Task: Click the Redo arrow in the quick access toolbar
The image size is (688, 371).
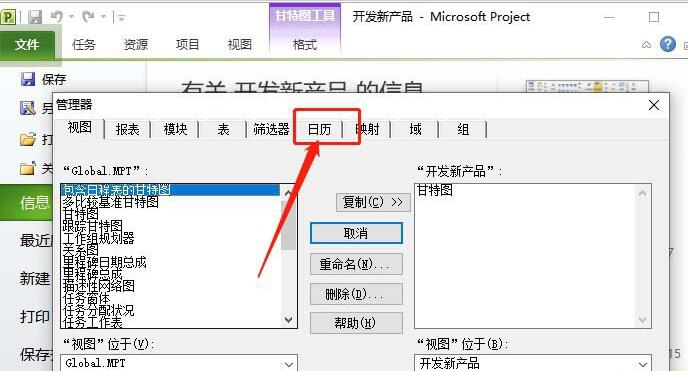Action: click(x=89, y=17)
